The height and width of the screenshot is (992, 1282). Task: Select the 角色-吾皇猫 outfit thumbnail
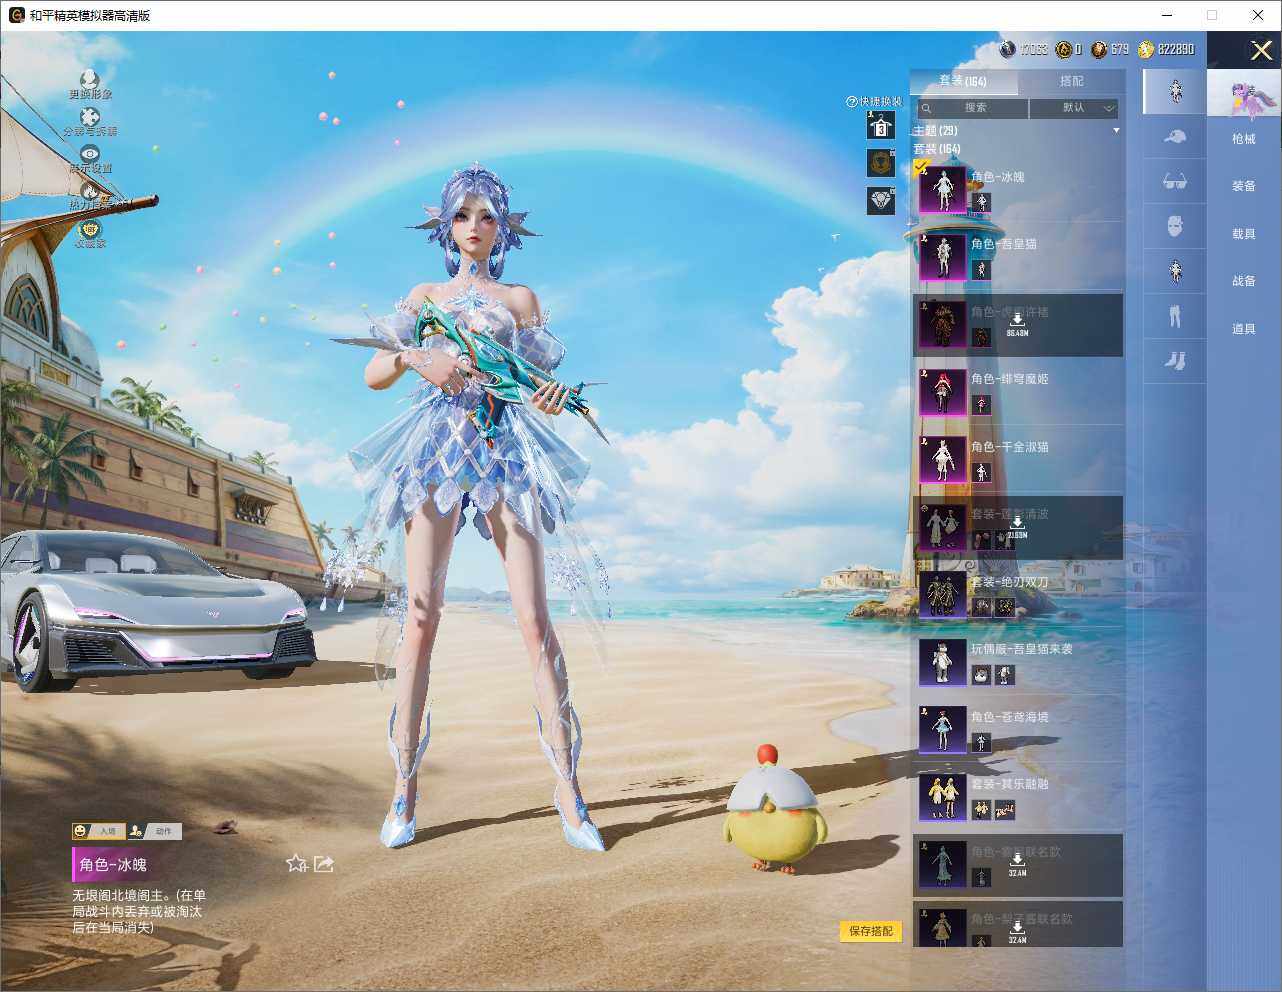coord(942,258)
